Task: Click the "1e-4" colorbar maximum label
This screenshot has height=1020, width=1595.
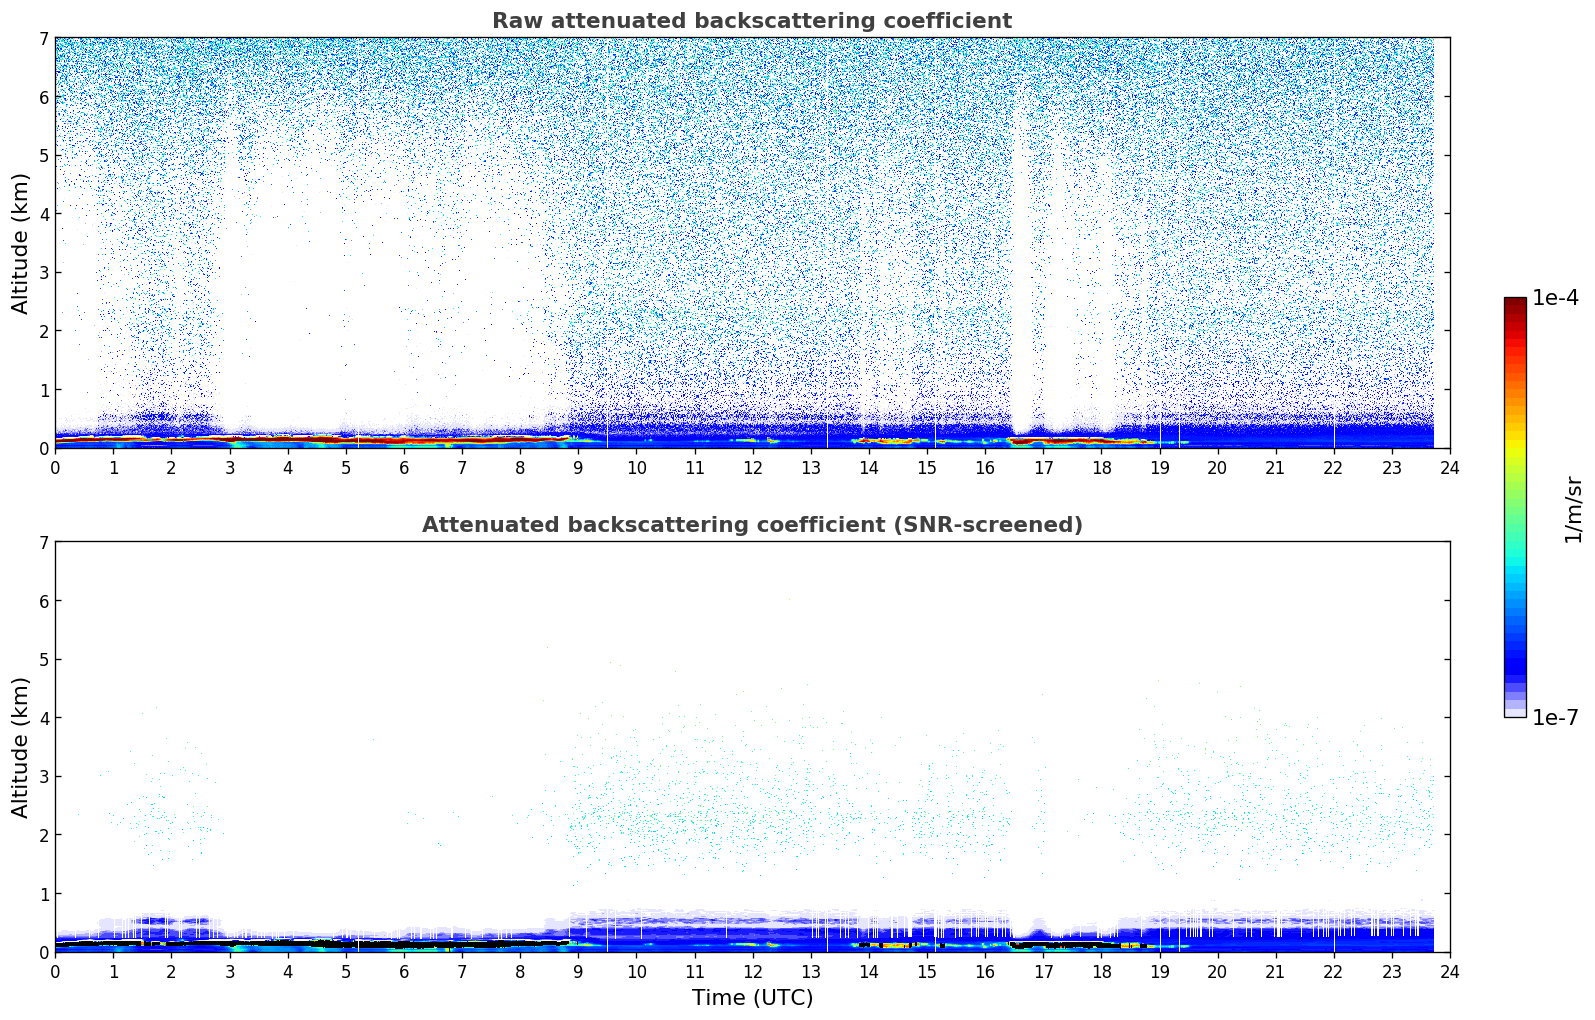Action: tap(1555, 298)
